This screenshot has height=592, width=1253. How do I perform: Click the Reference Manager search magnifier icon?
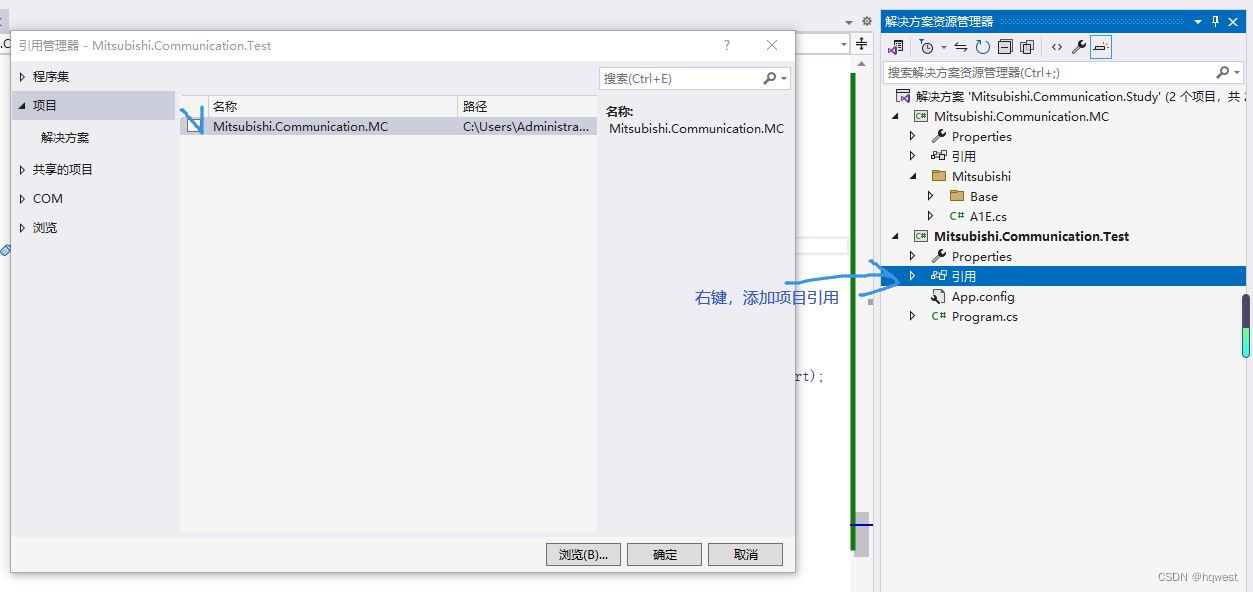[x=769, y=78]
